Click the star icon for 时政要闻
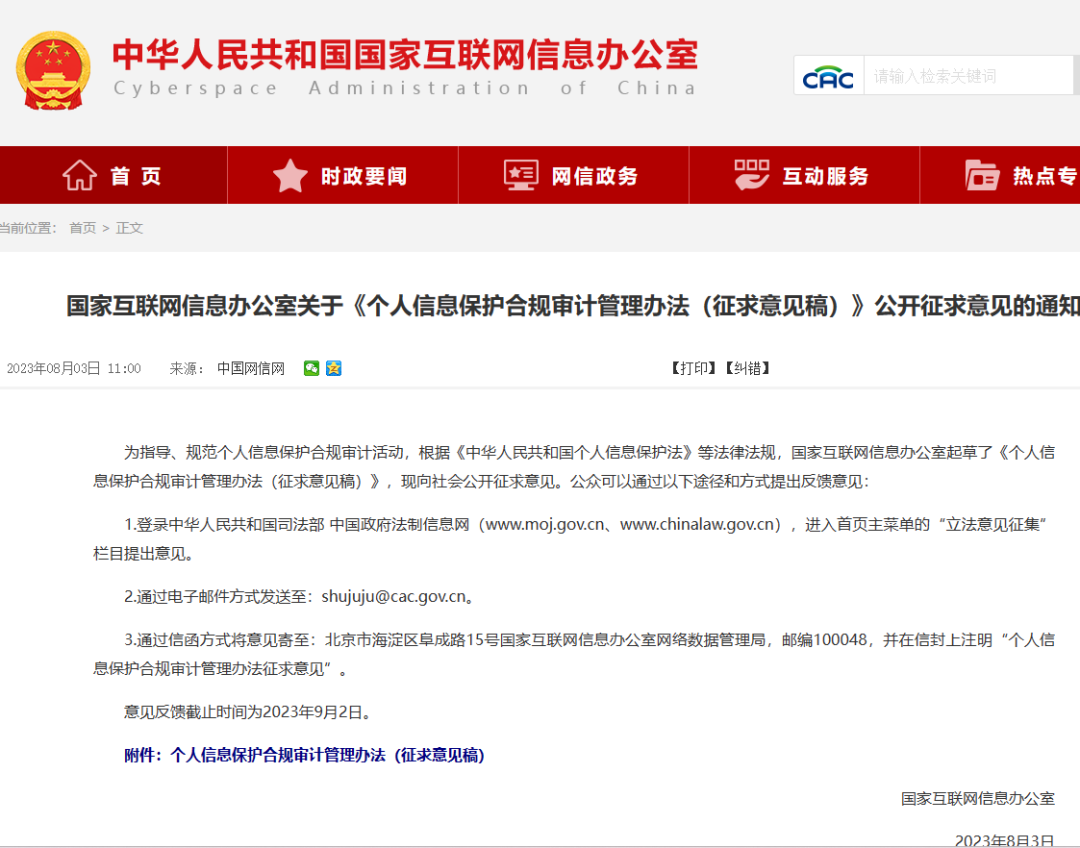The image size is (1080, 848). [290, 176]
